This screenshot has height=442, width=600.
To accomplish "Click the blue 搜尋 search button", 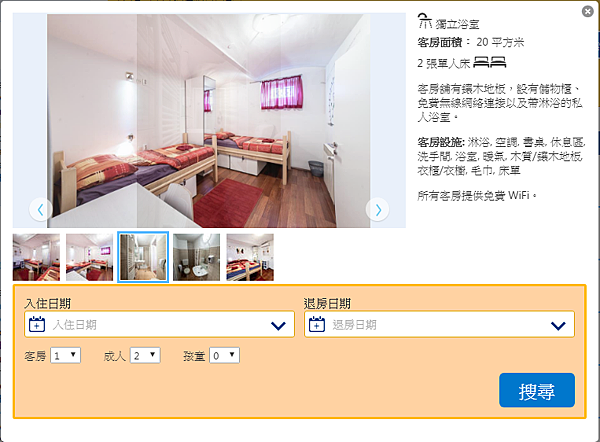I will (537, 390).
